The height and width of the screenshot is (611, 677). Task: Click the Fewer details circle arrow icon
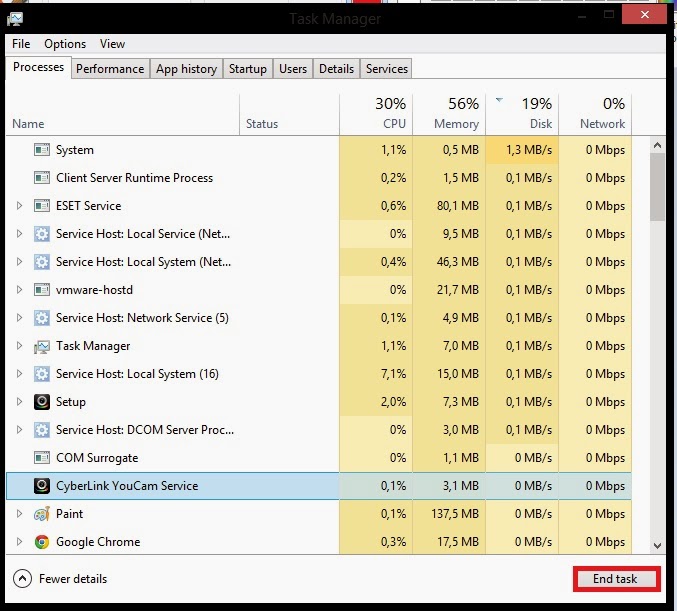point(22,579)
